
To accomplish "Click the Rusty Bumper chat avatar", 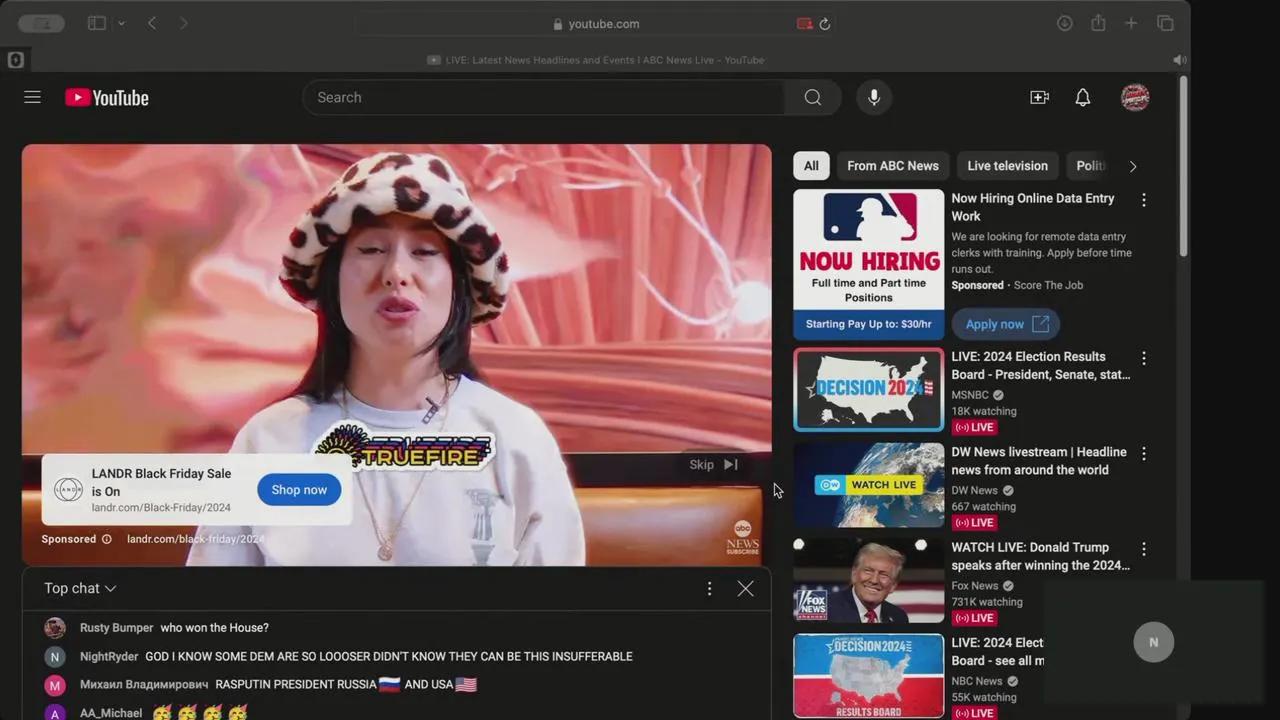I will (55, 628).
